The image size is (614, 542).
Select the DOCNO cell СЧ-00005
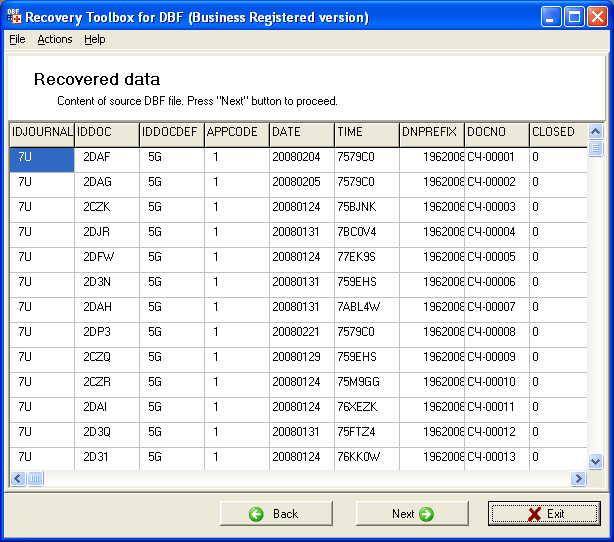click(494, 257)
